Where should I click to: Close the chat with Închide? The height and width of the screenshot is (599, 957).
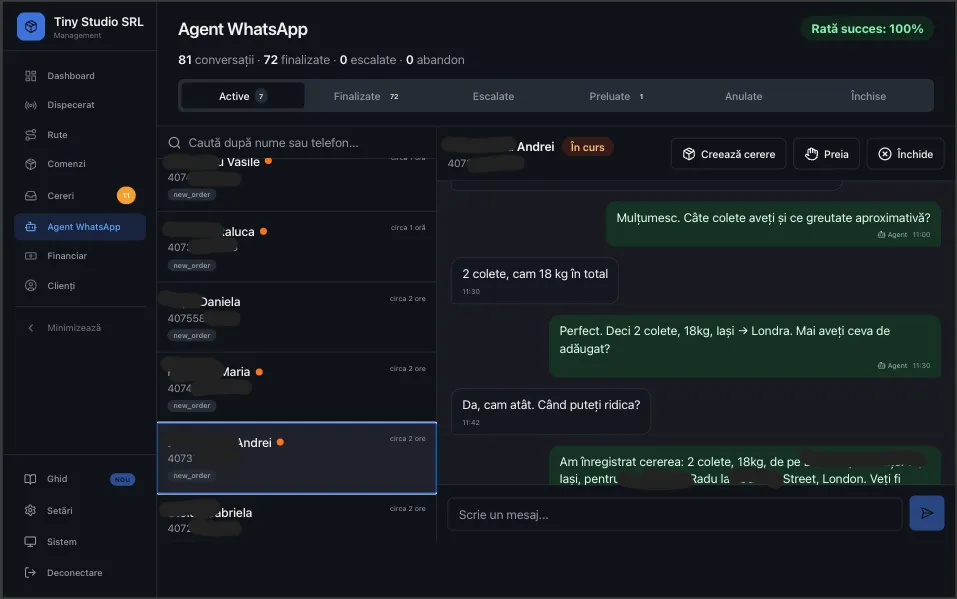coord(904,153)
